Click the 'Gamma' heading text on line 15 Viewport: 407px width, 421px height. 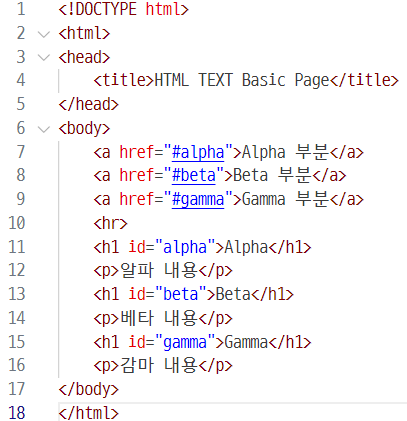(246, 342)
